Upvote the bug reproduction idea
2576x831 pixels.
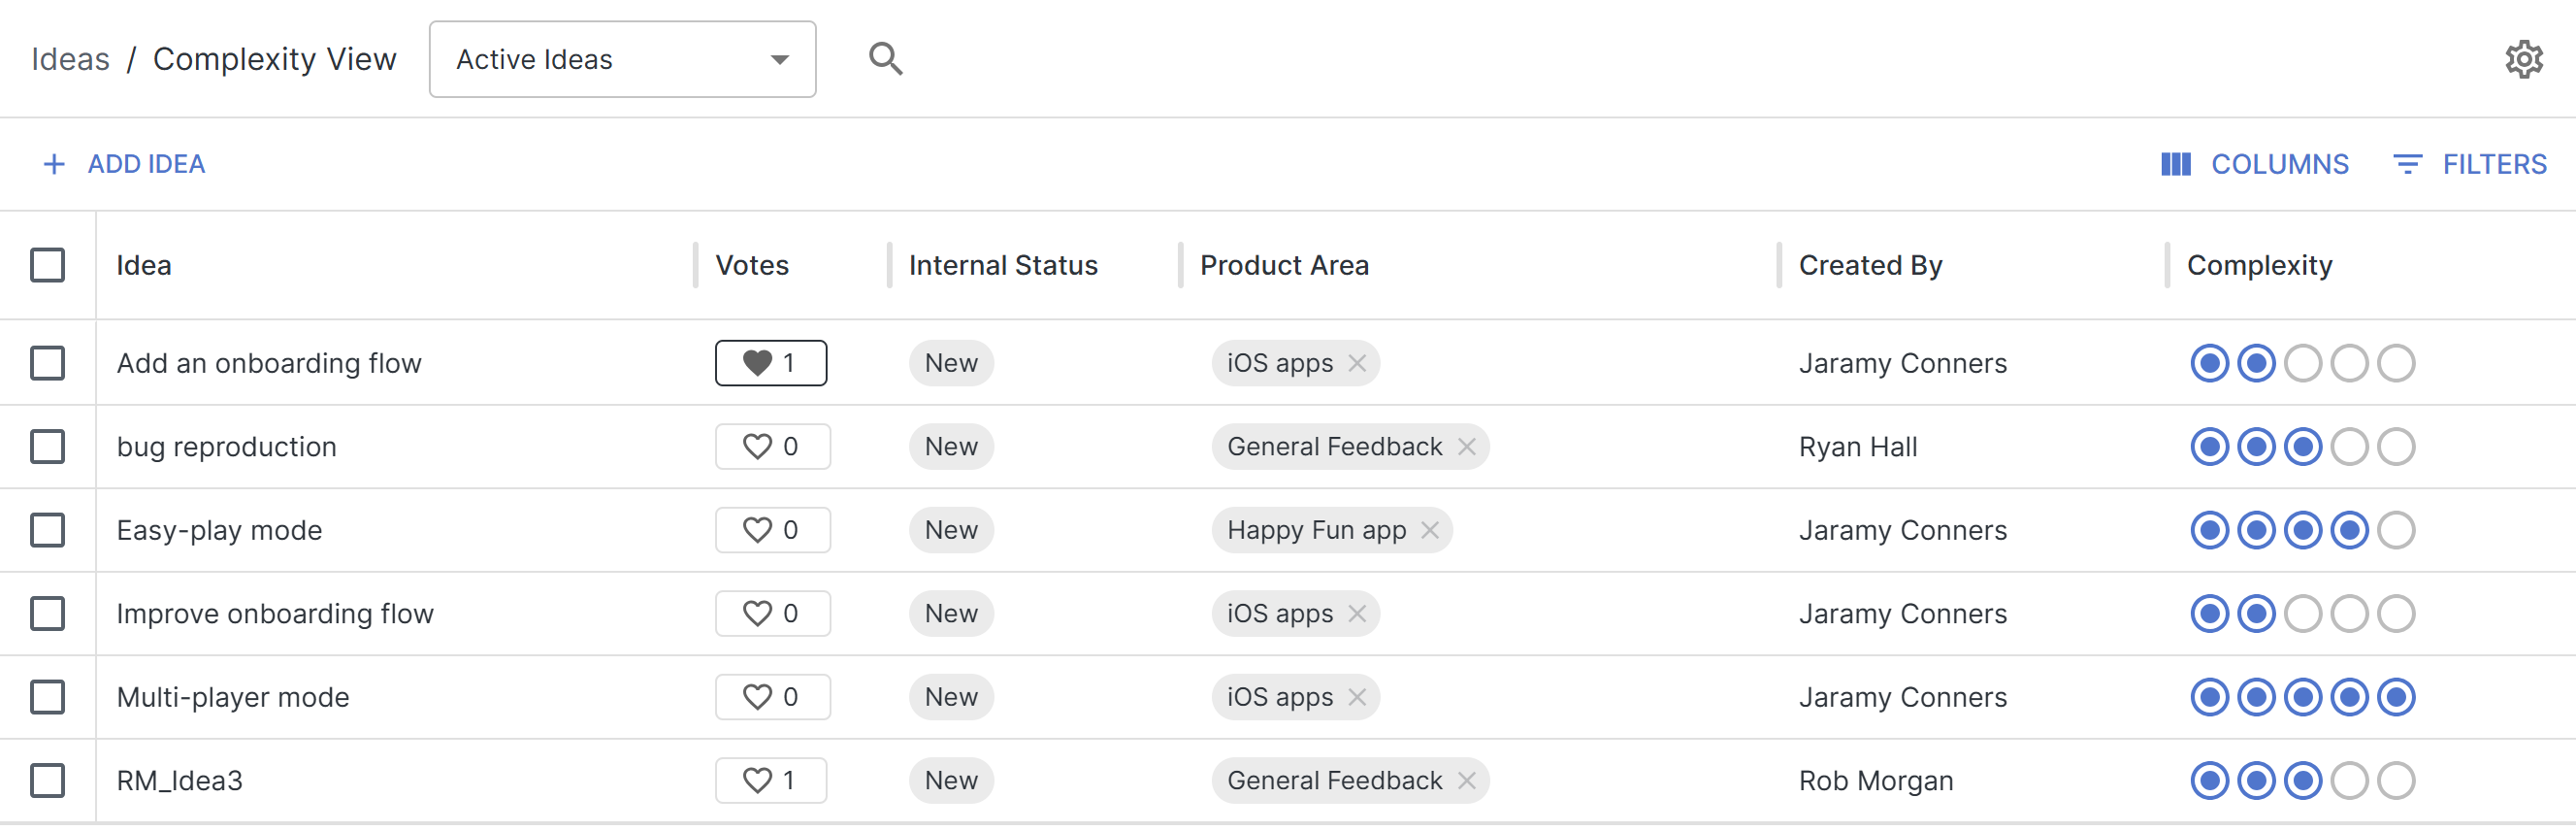click(771, 447)
